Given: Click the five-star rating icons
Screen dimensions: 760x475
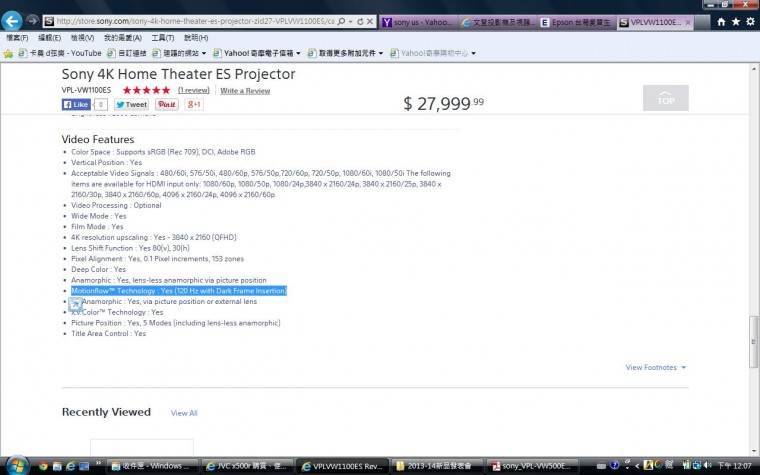Looking at the screenshot, I should tap(146, 90).
